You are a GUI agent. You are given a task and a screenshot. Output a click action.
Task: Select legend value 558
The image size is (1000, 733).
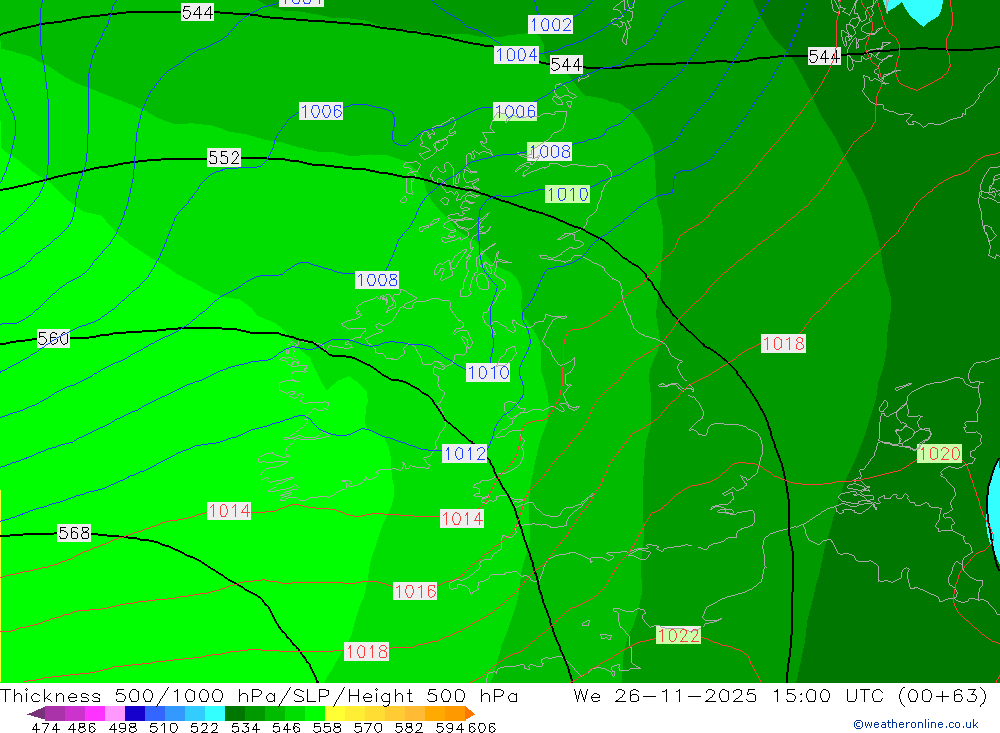[x=327, y=727]
